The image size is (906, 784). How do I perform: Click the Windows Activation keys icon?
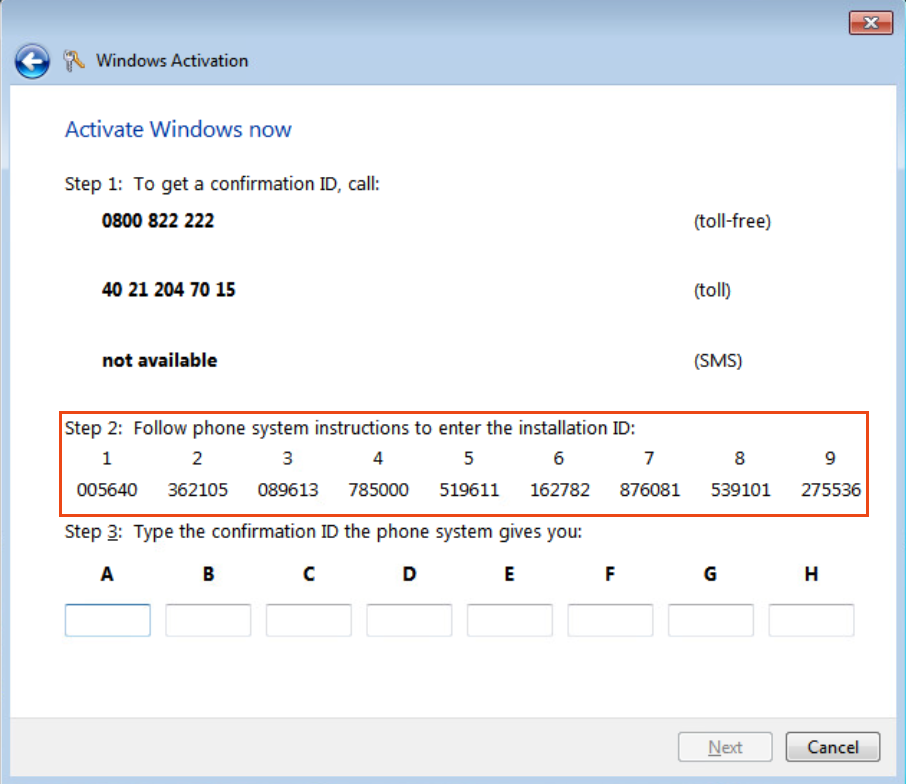coord(73,61)
